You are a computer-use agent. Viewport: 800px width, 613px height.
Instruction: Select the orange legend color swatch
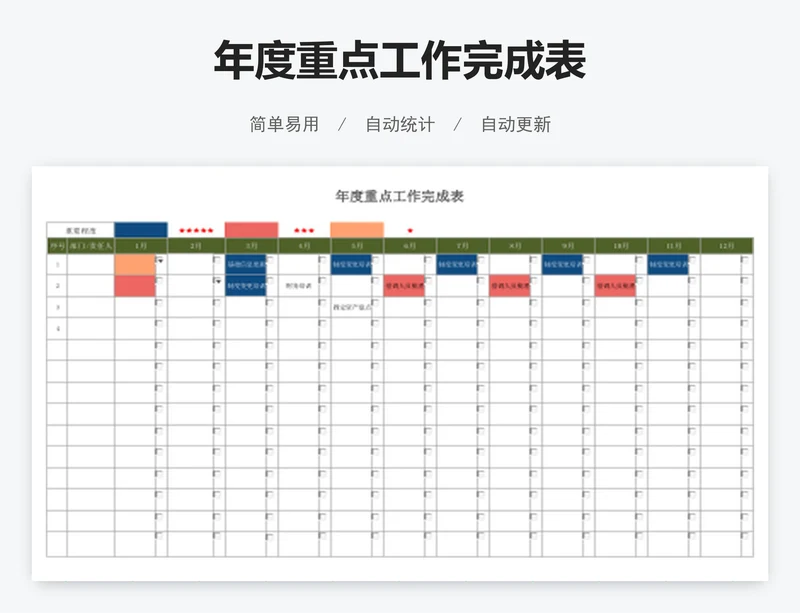click(357, 230)
